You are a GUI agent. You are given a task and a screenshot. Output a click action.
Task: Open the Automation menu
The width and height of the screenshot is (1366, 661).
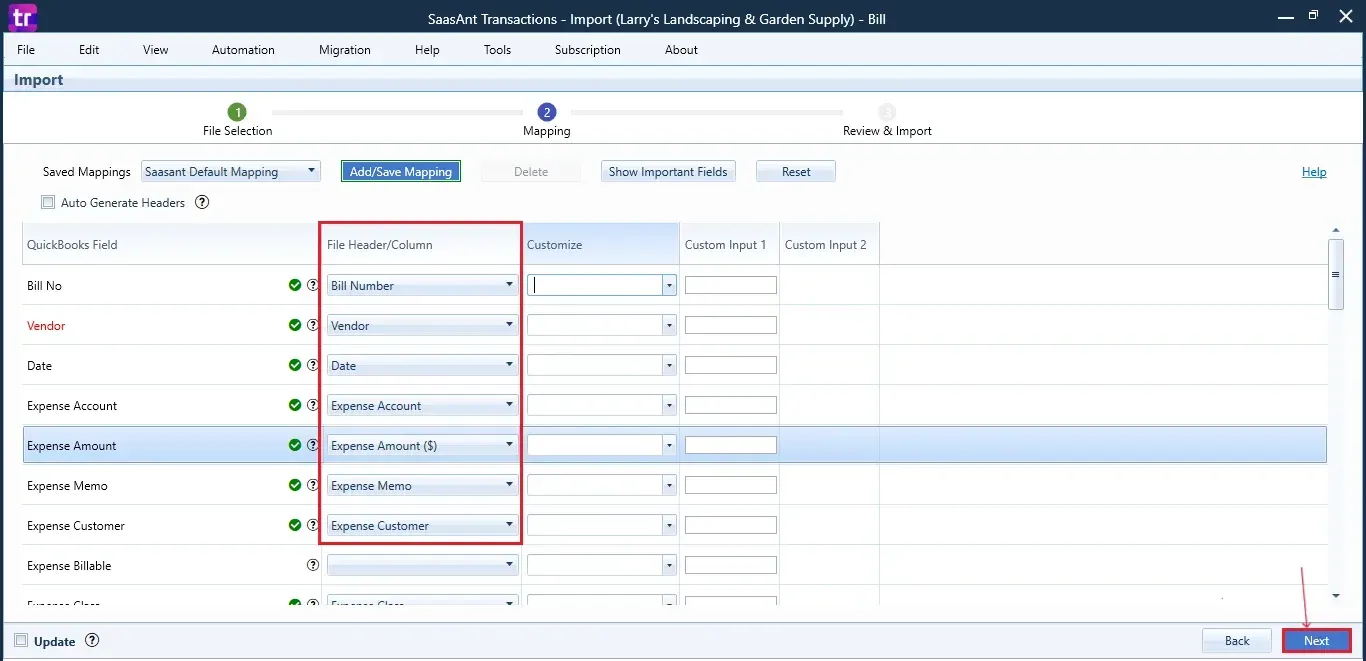243,50
